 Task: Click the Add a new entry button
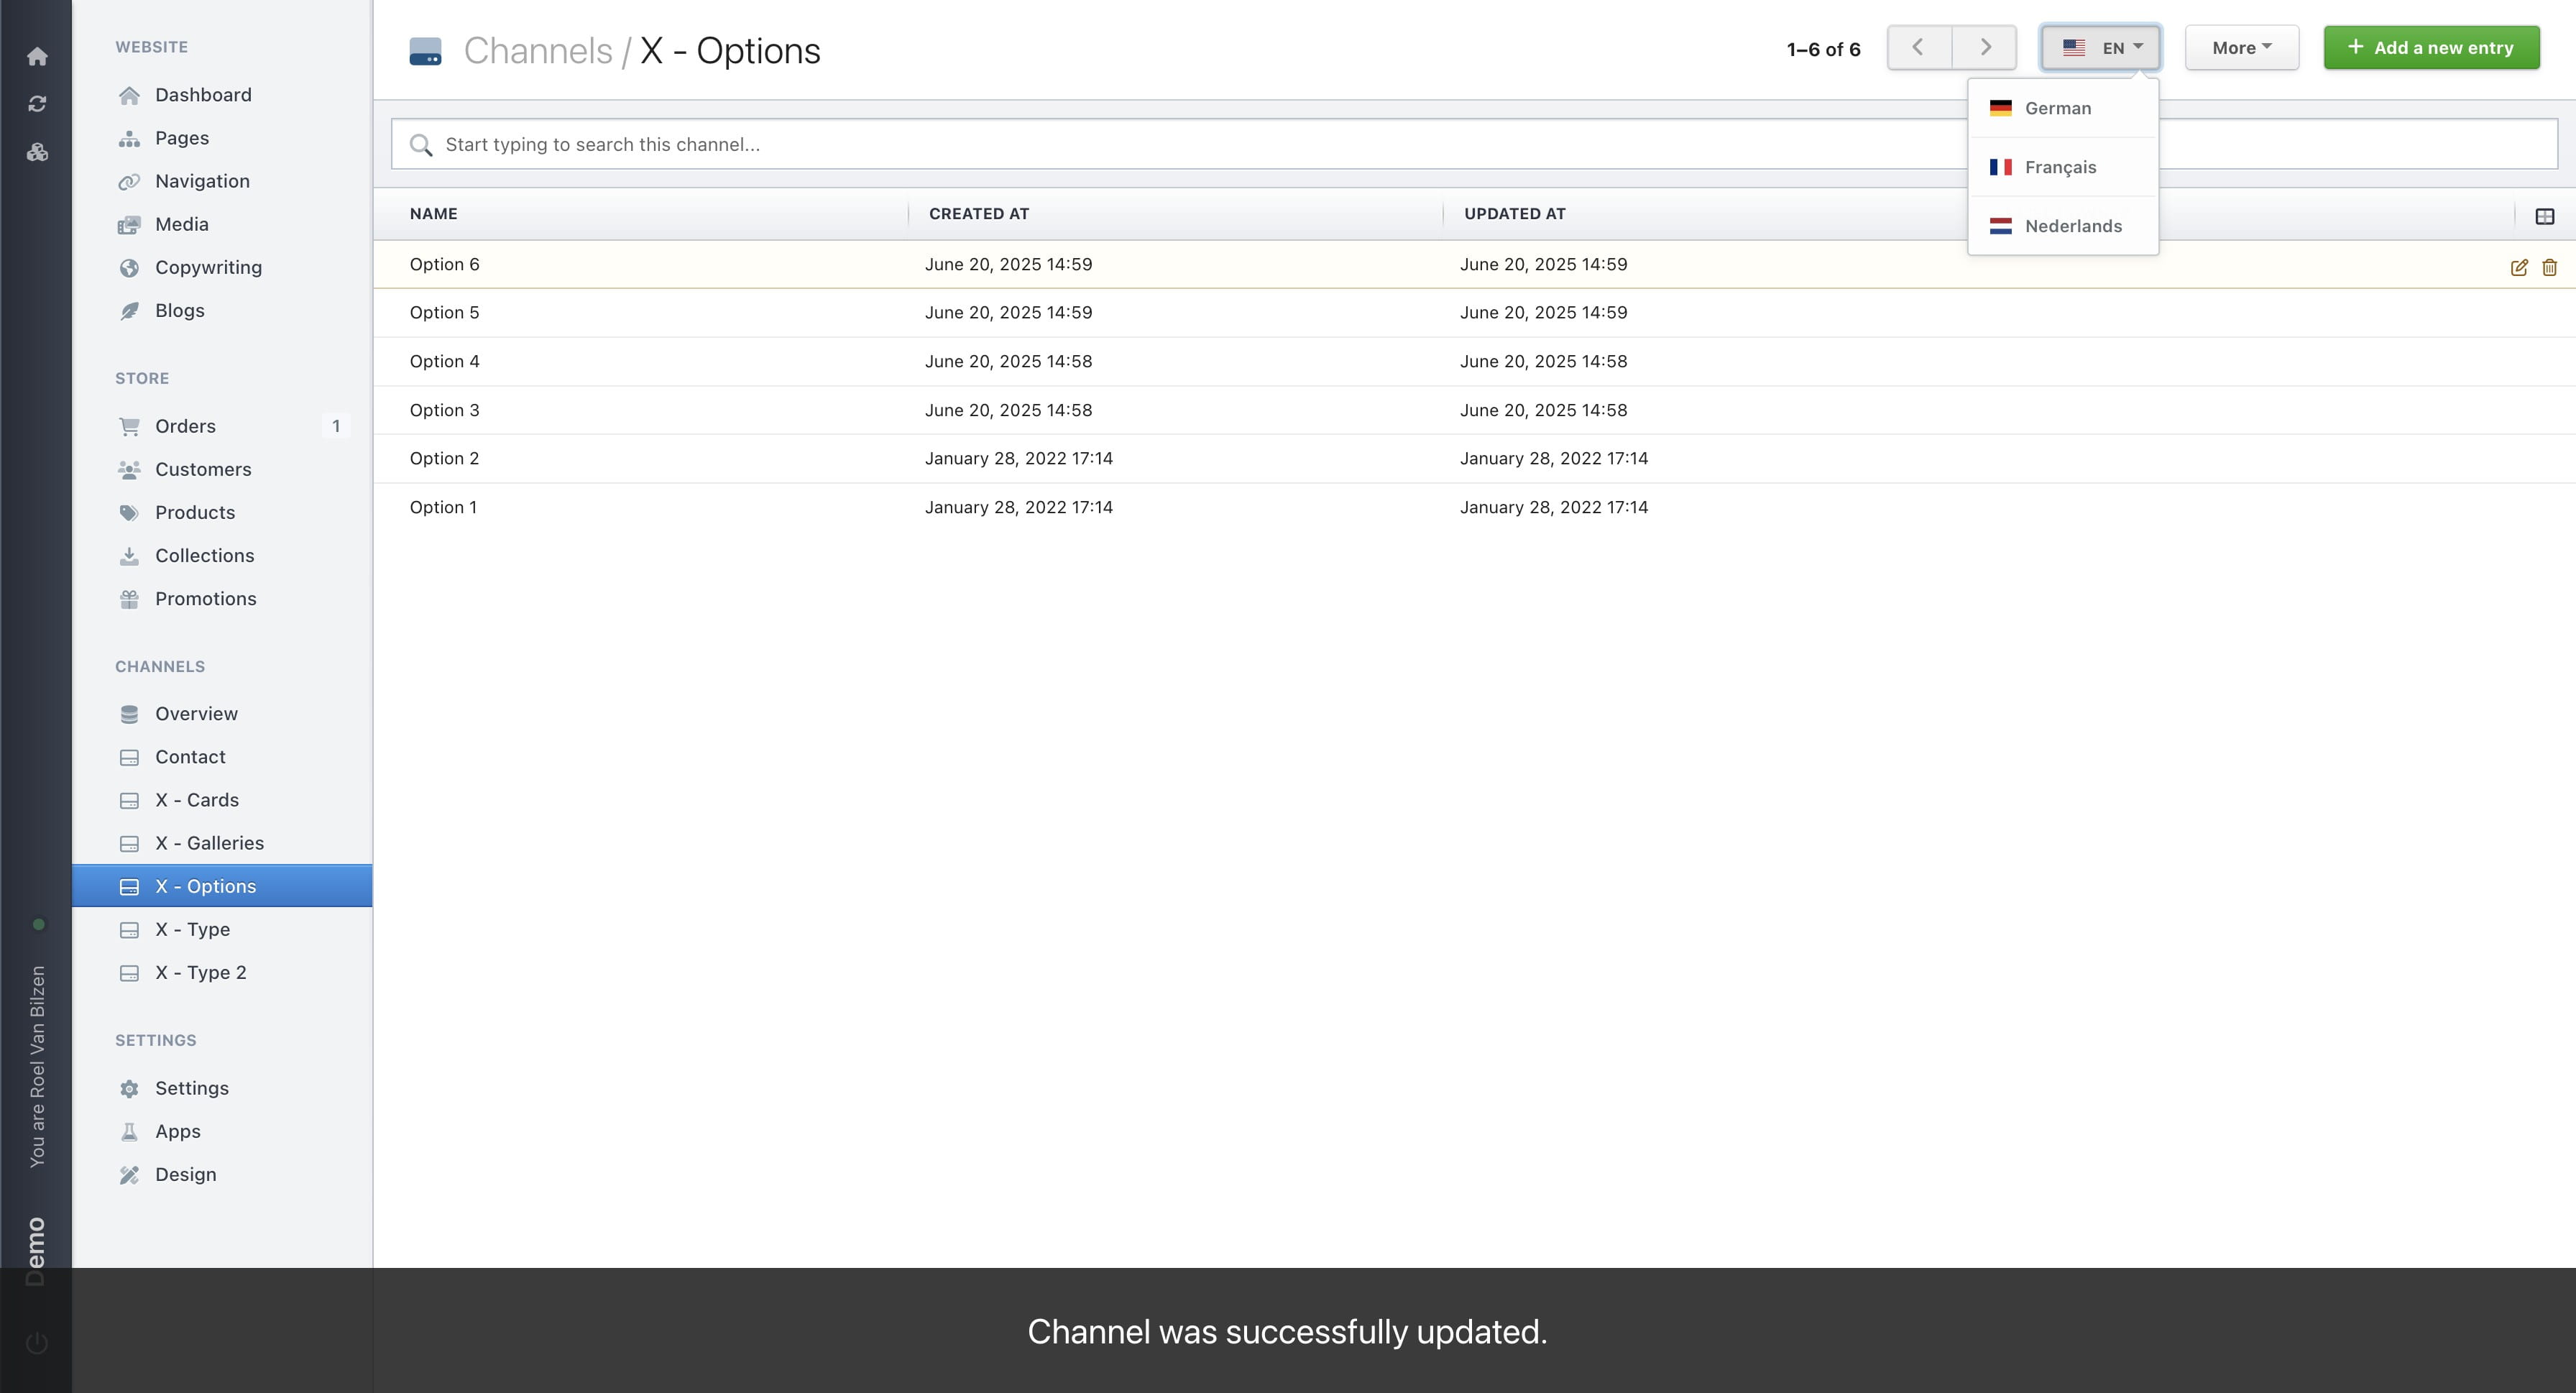tap(2431, 47)
